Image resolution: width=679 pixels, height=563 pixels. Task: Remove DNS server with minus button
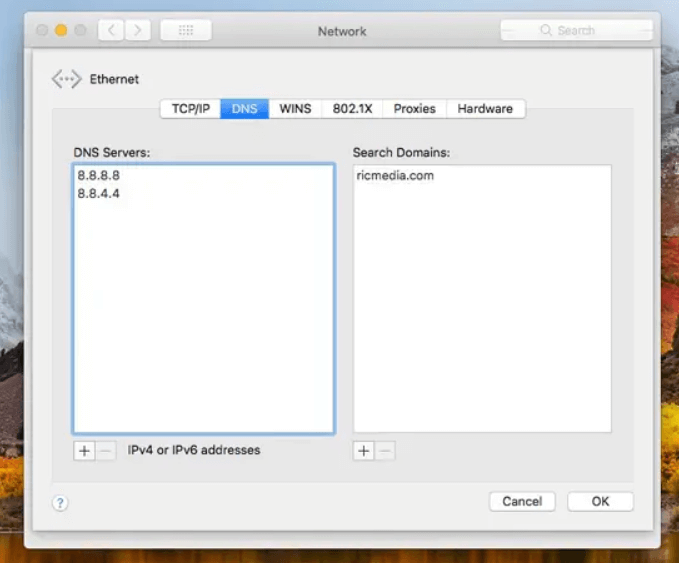click(106, 451)
